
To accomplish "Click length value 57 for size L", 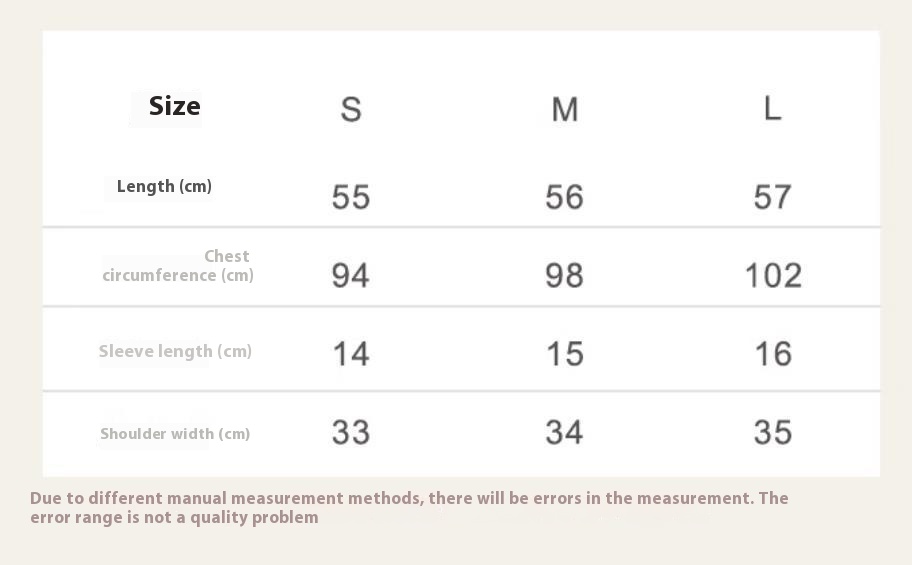I will coord(772,197).
